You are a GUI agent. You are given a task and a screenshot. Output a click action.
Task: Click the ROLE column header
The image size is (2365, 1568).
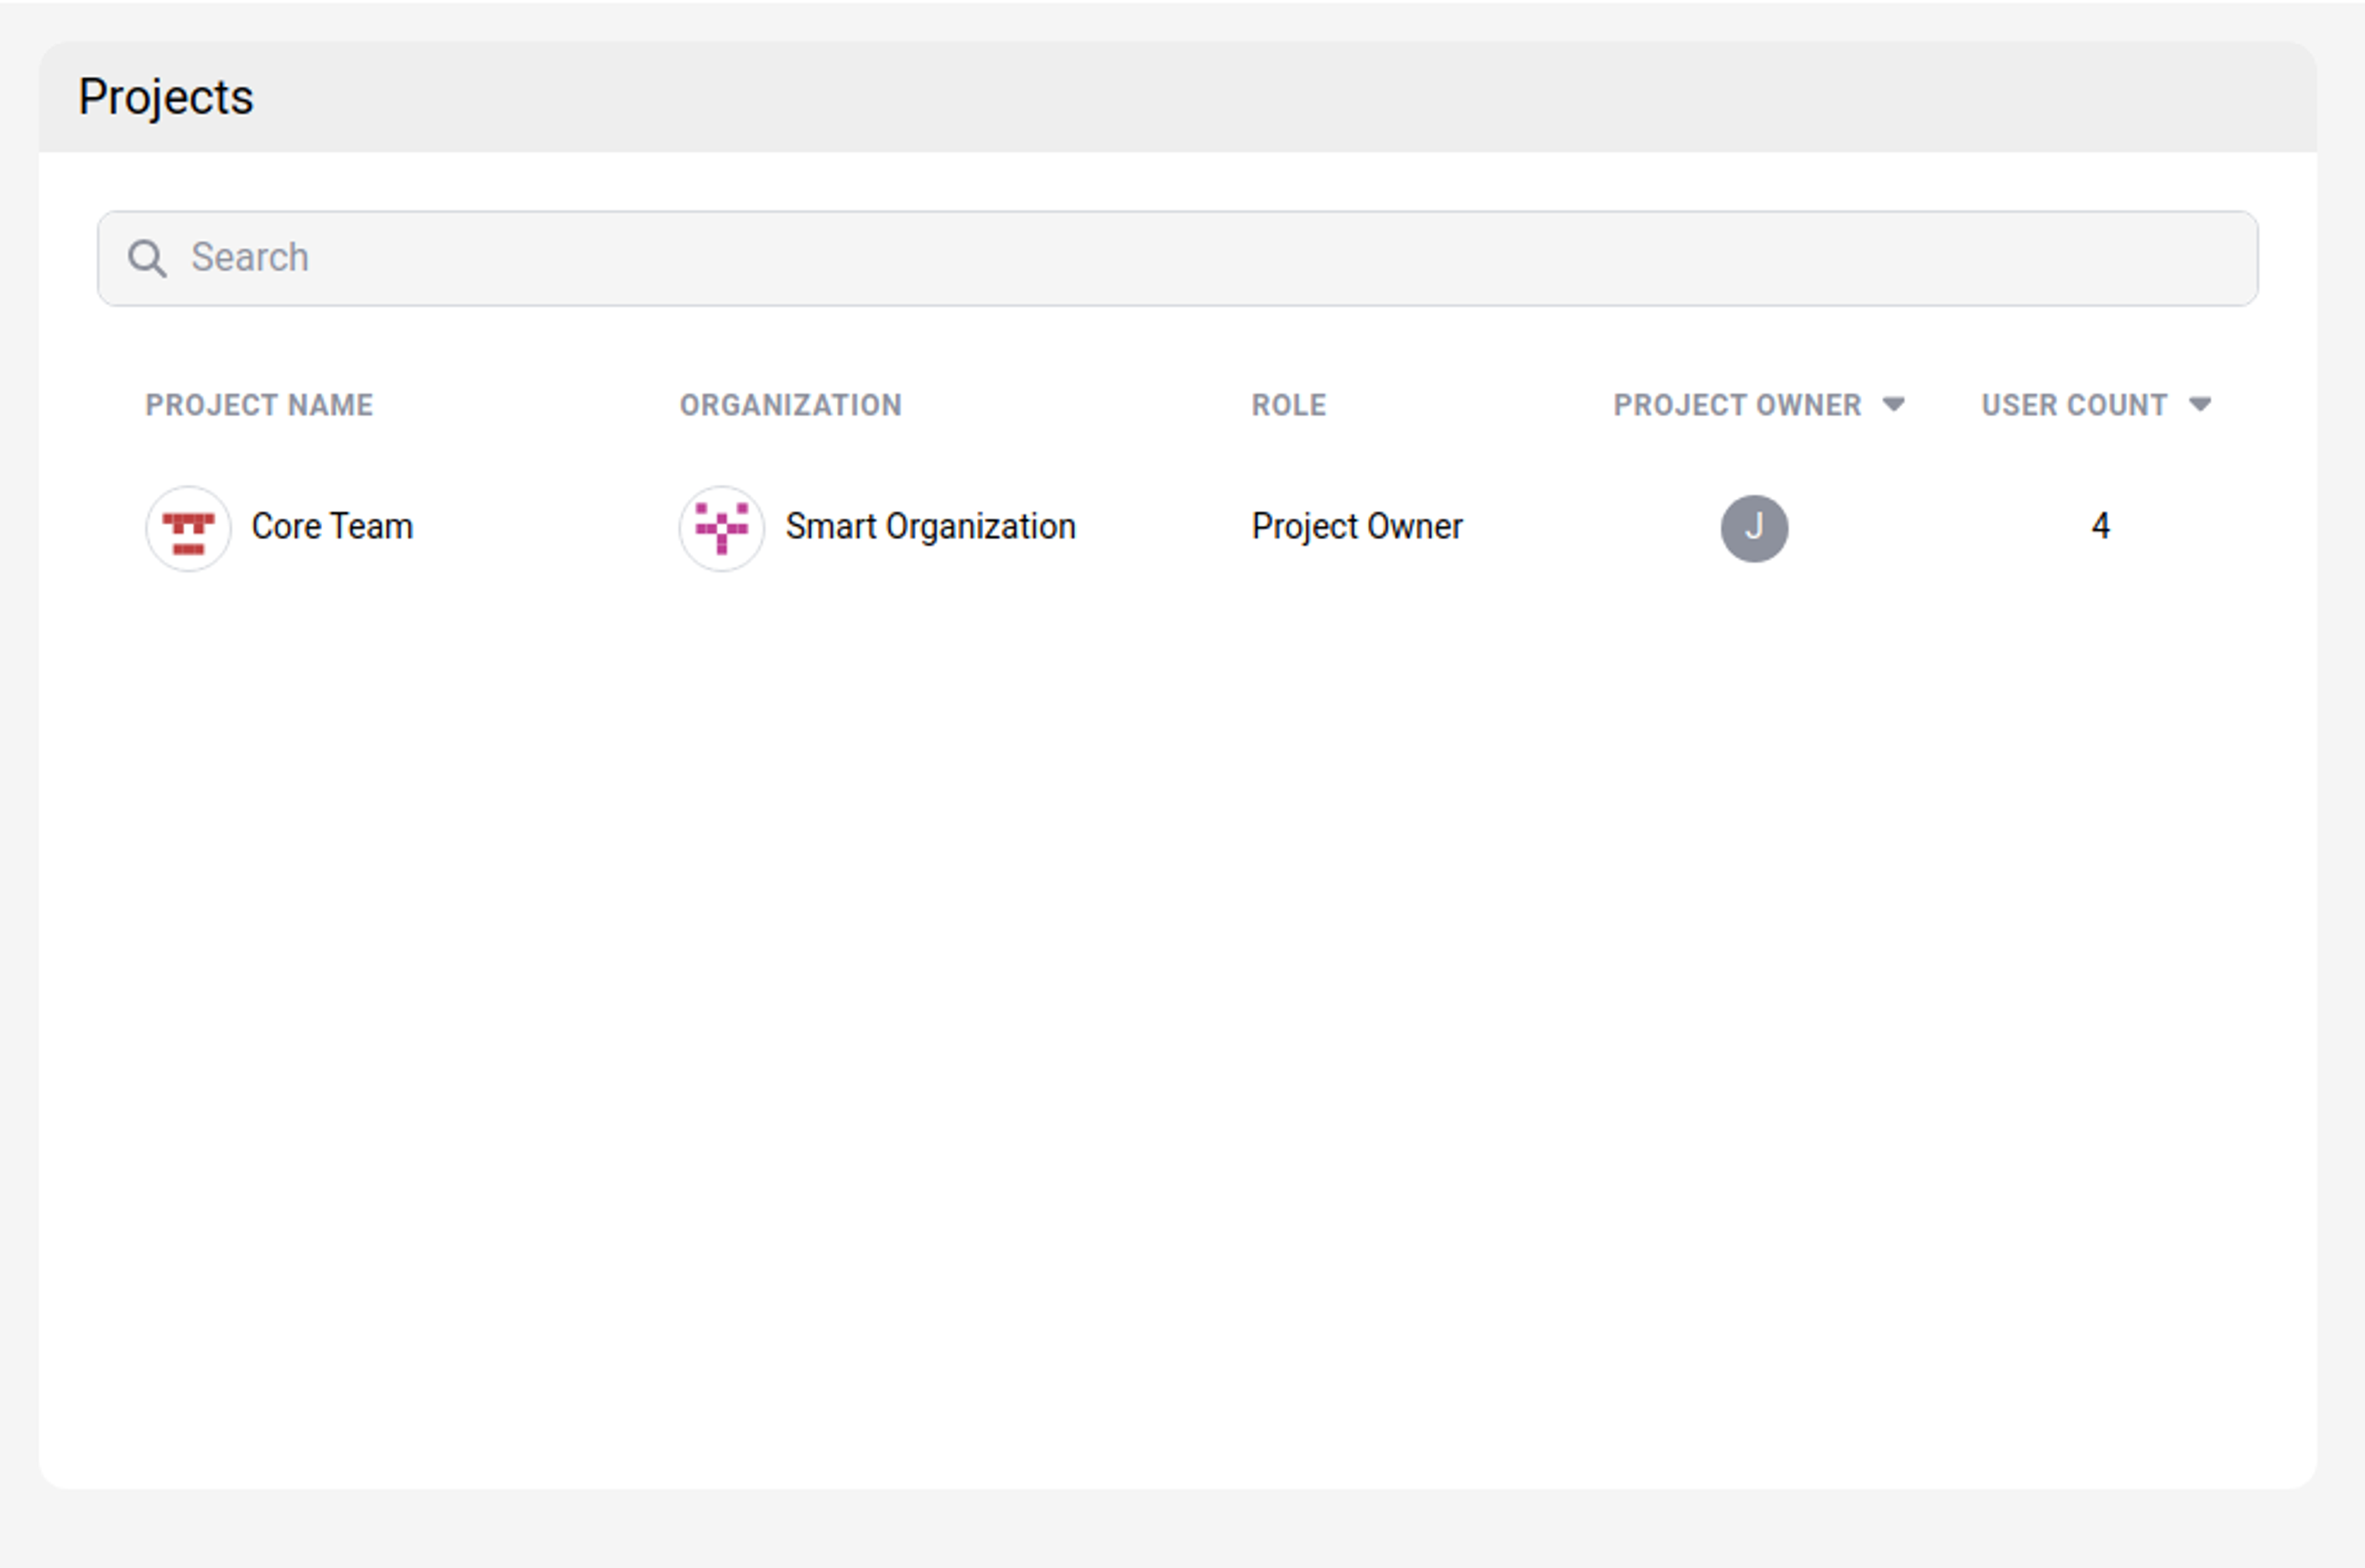tap(1288, 405)
